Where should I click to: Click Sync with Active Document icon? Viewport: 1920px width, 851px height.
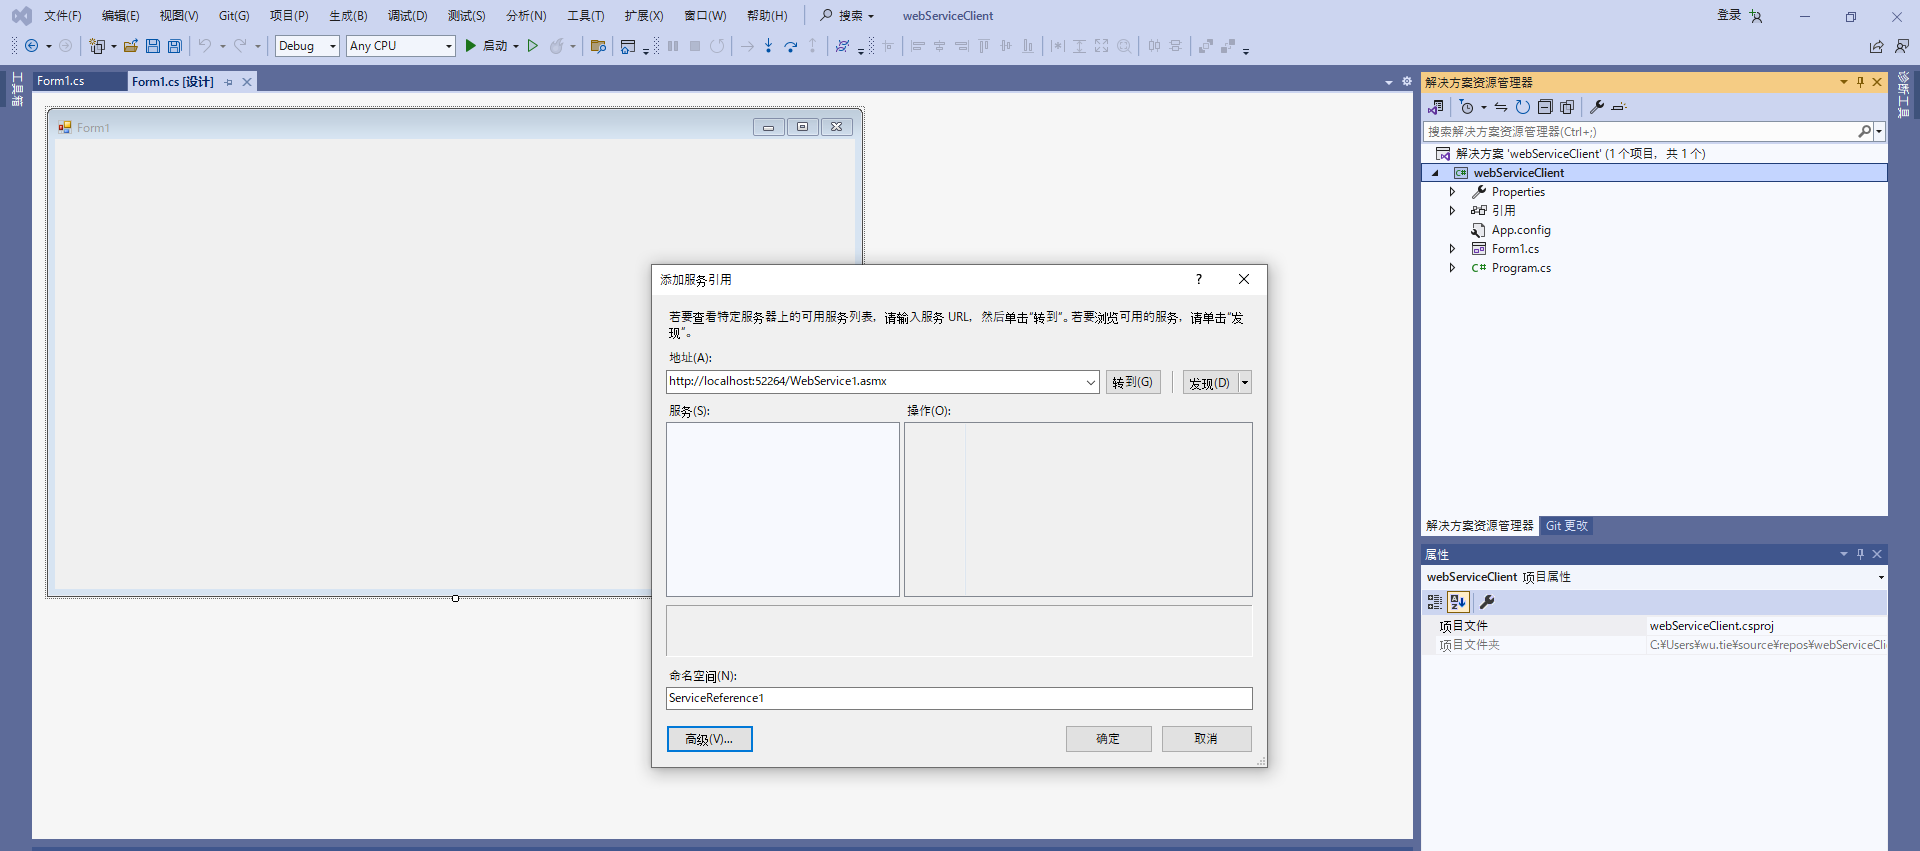pyautogui.click(x=1501, y=107)
